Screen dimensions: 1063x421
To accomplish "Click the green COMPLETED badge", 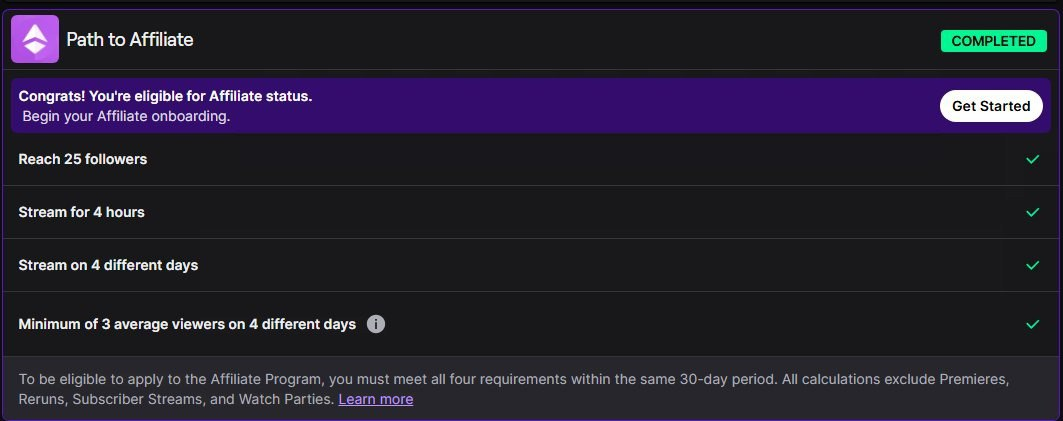I will click(992, 41).
